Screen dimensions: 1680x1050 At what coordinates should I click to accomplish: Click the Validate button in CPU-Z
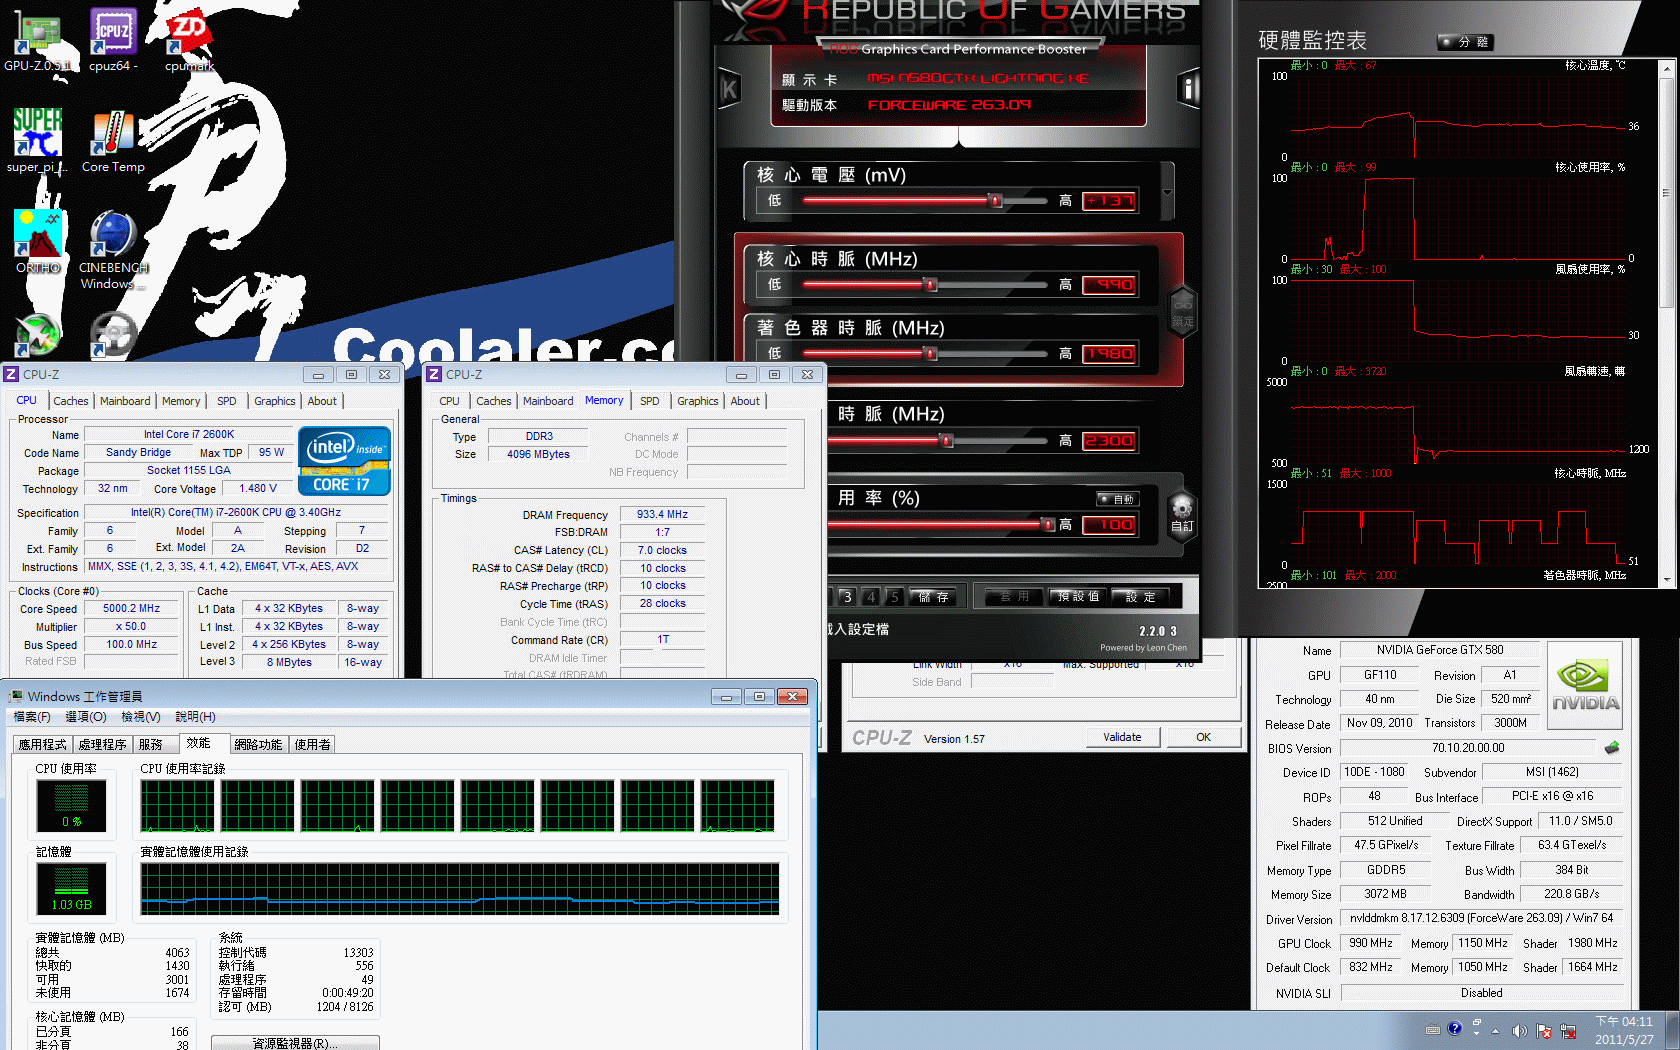click(x=1122, y=737)
